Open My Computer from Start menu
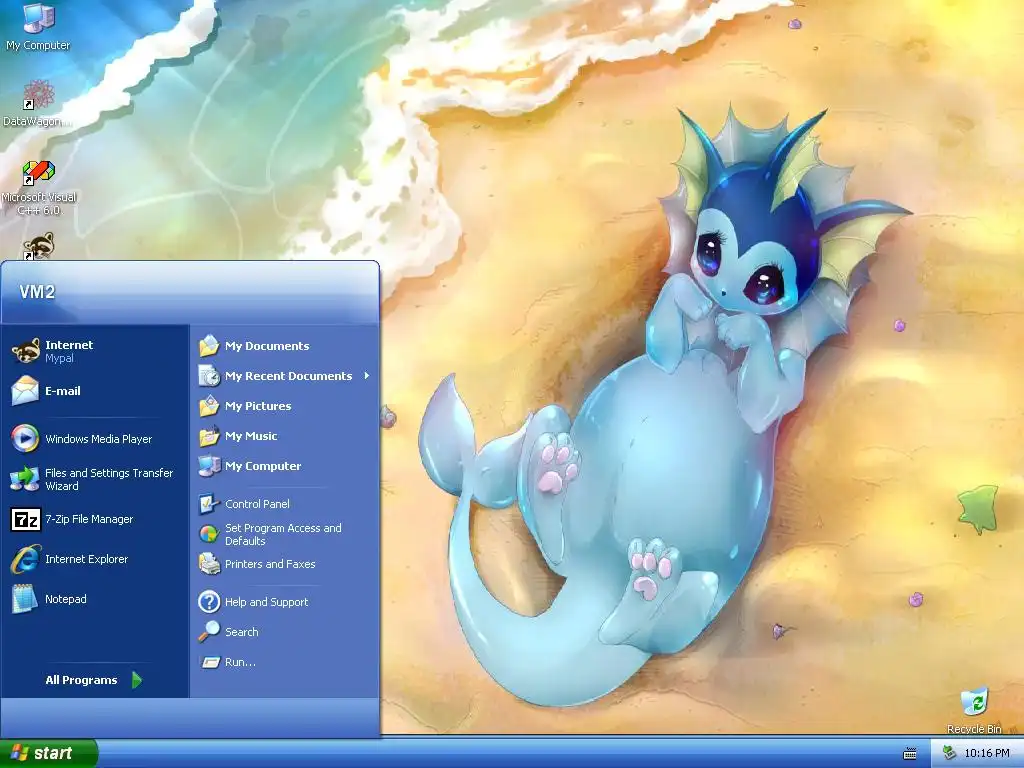The width and height of the screenshot is (1024, 768). pos(285,466)
